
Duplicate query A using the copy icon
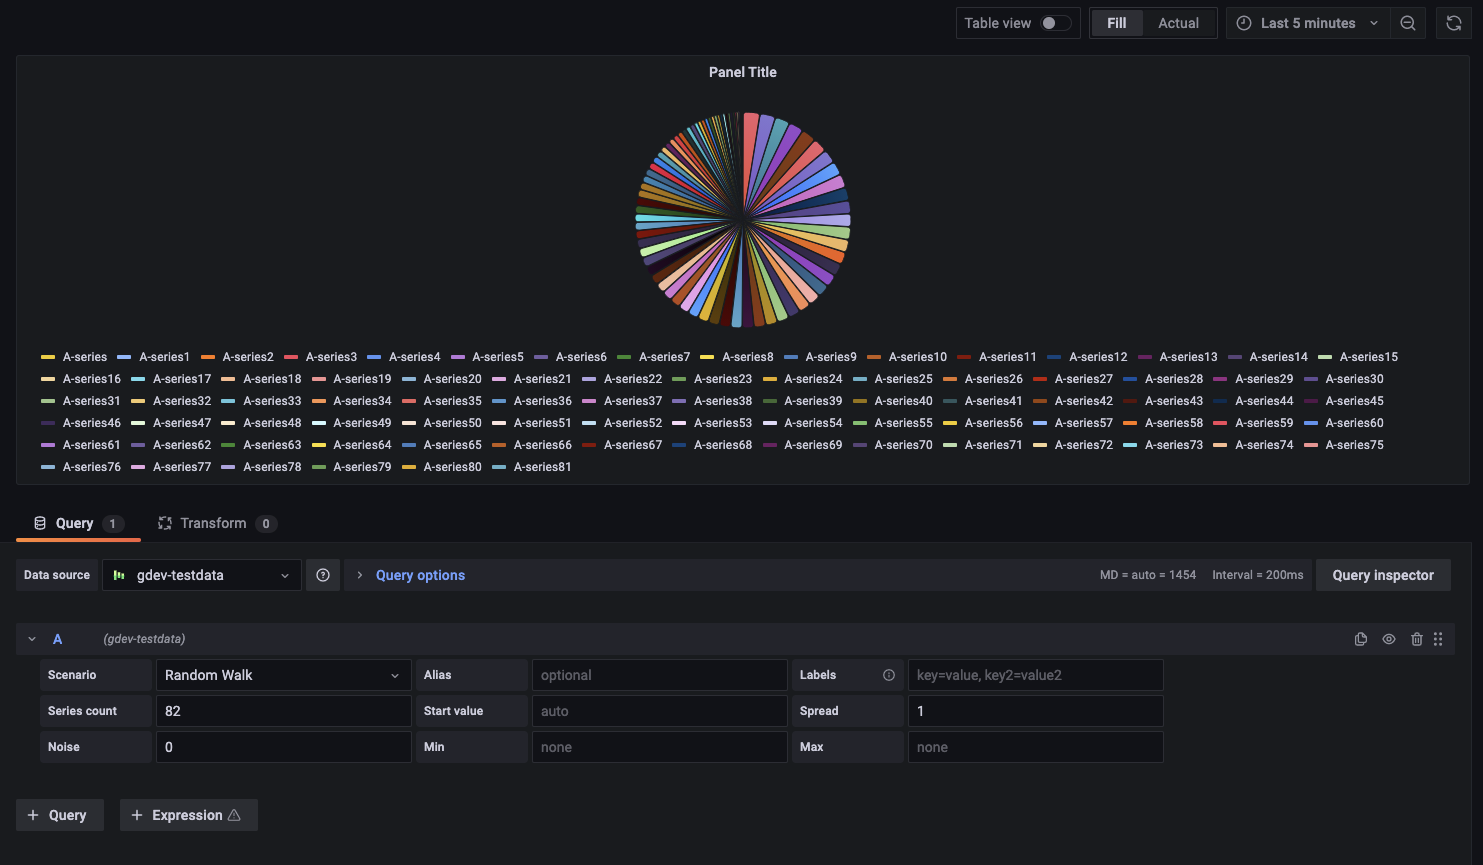(1361, 638)
